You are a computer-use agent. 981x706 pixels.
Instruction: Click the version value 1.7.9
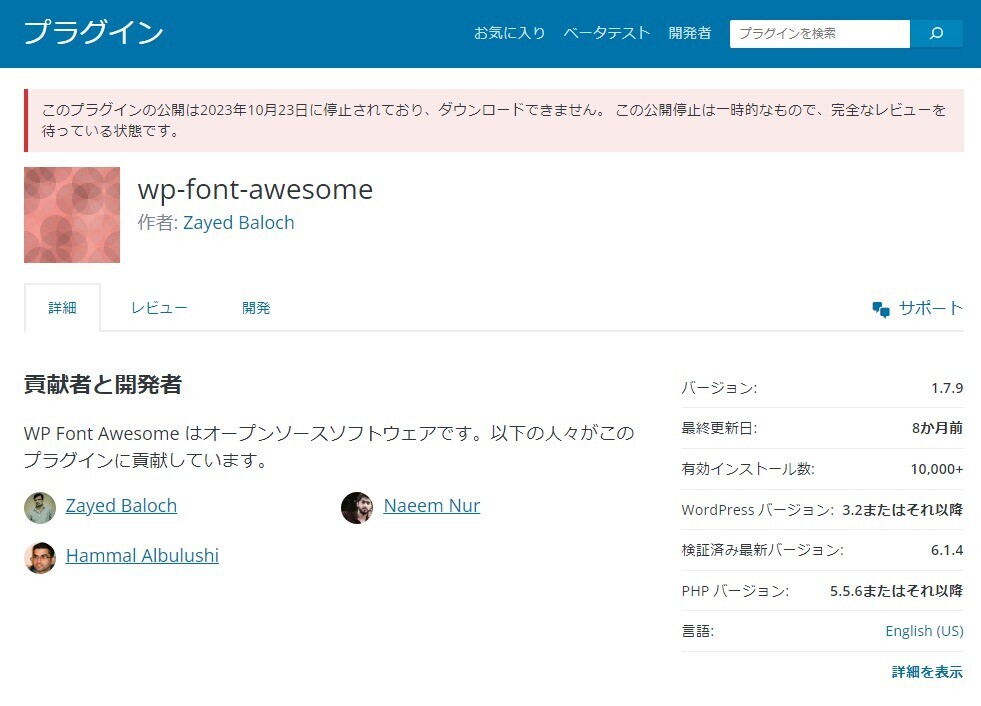[x=947, y=388]
